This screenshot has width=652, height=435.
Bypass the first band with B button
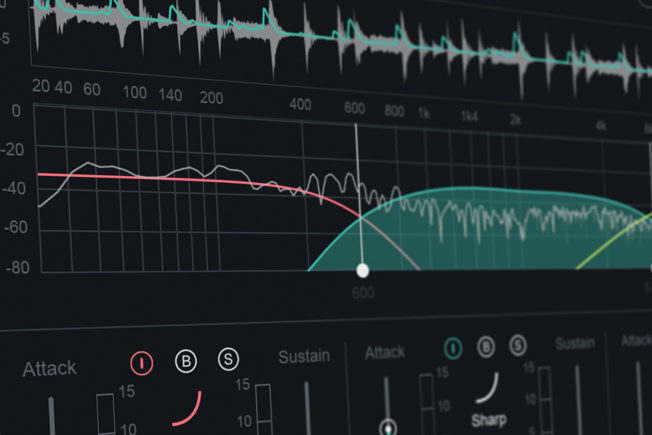coord(187,362)
